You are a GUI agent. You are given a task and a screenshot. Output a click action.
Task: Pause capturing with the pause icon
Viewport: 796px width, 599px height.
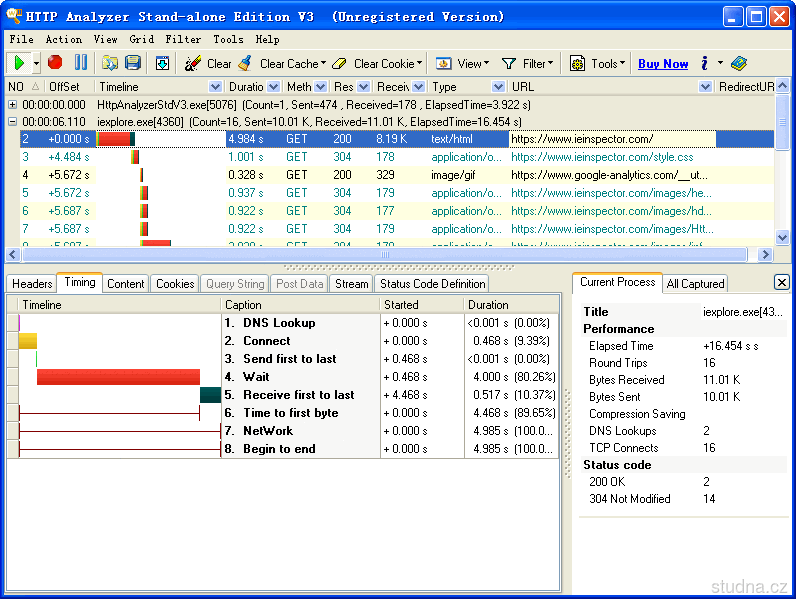(x=80, y=63)
